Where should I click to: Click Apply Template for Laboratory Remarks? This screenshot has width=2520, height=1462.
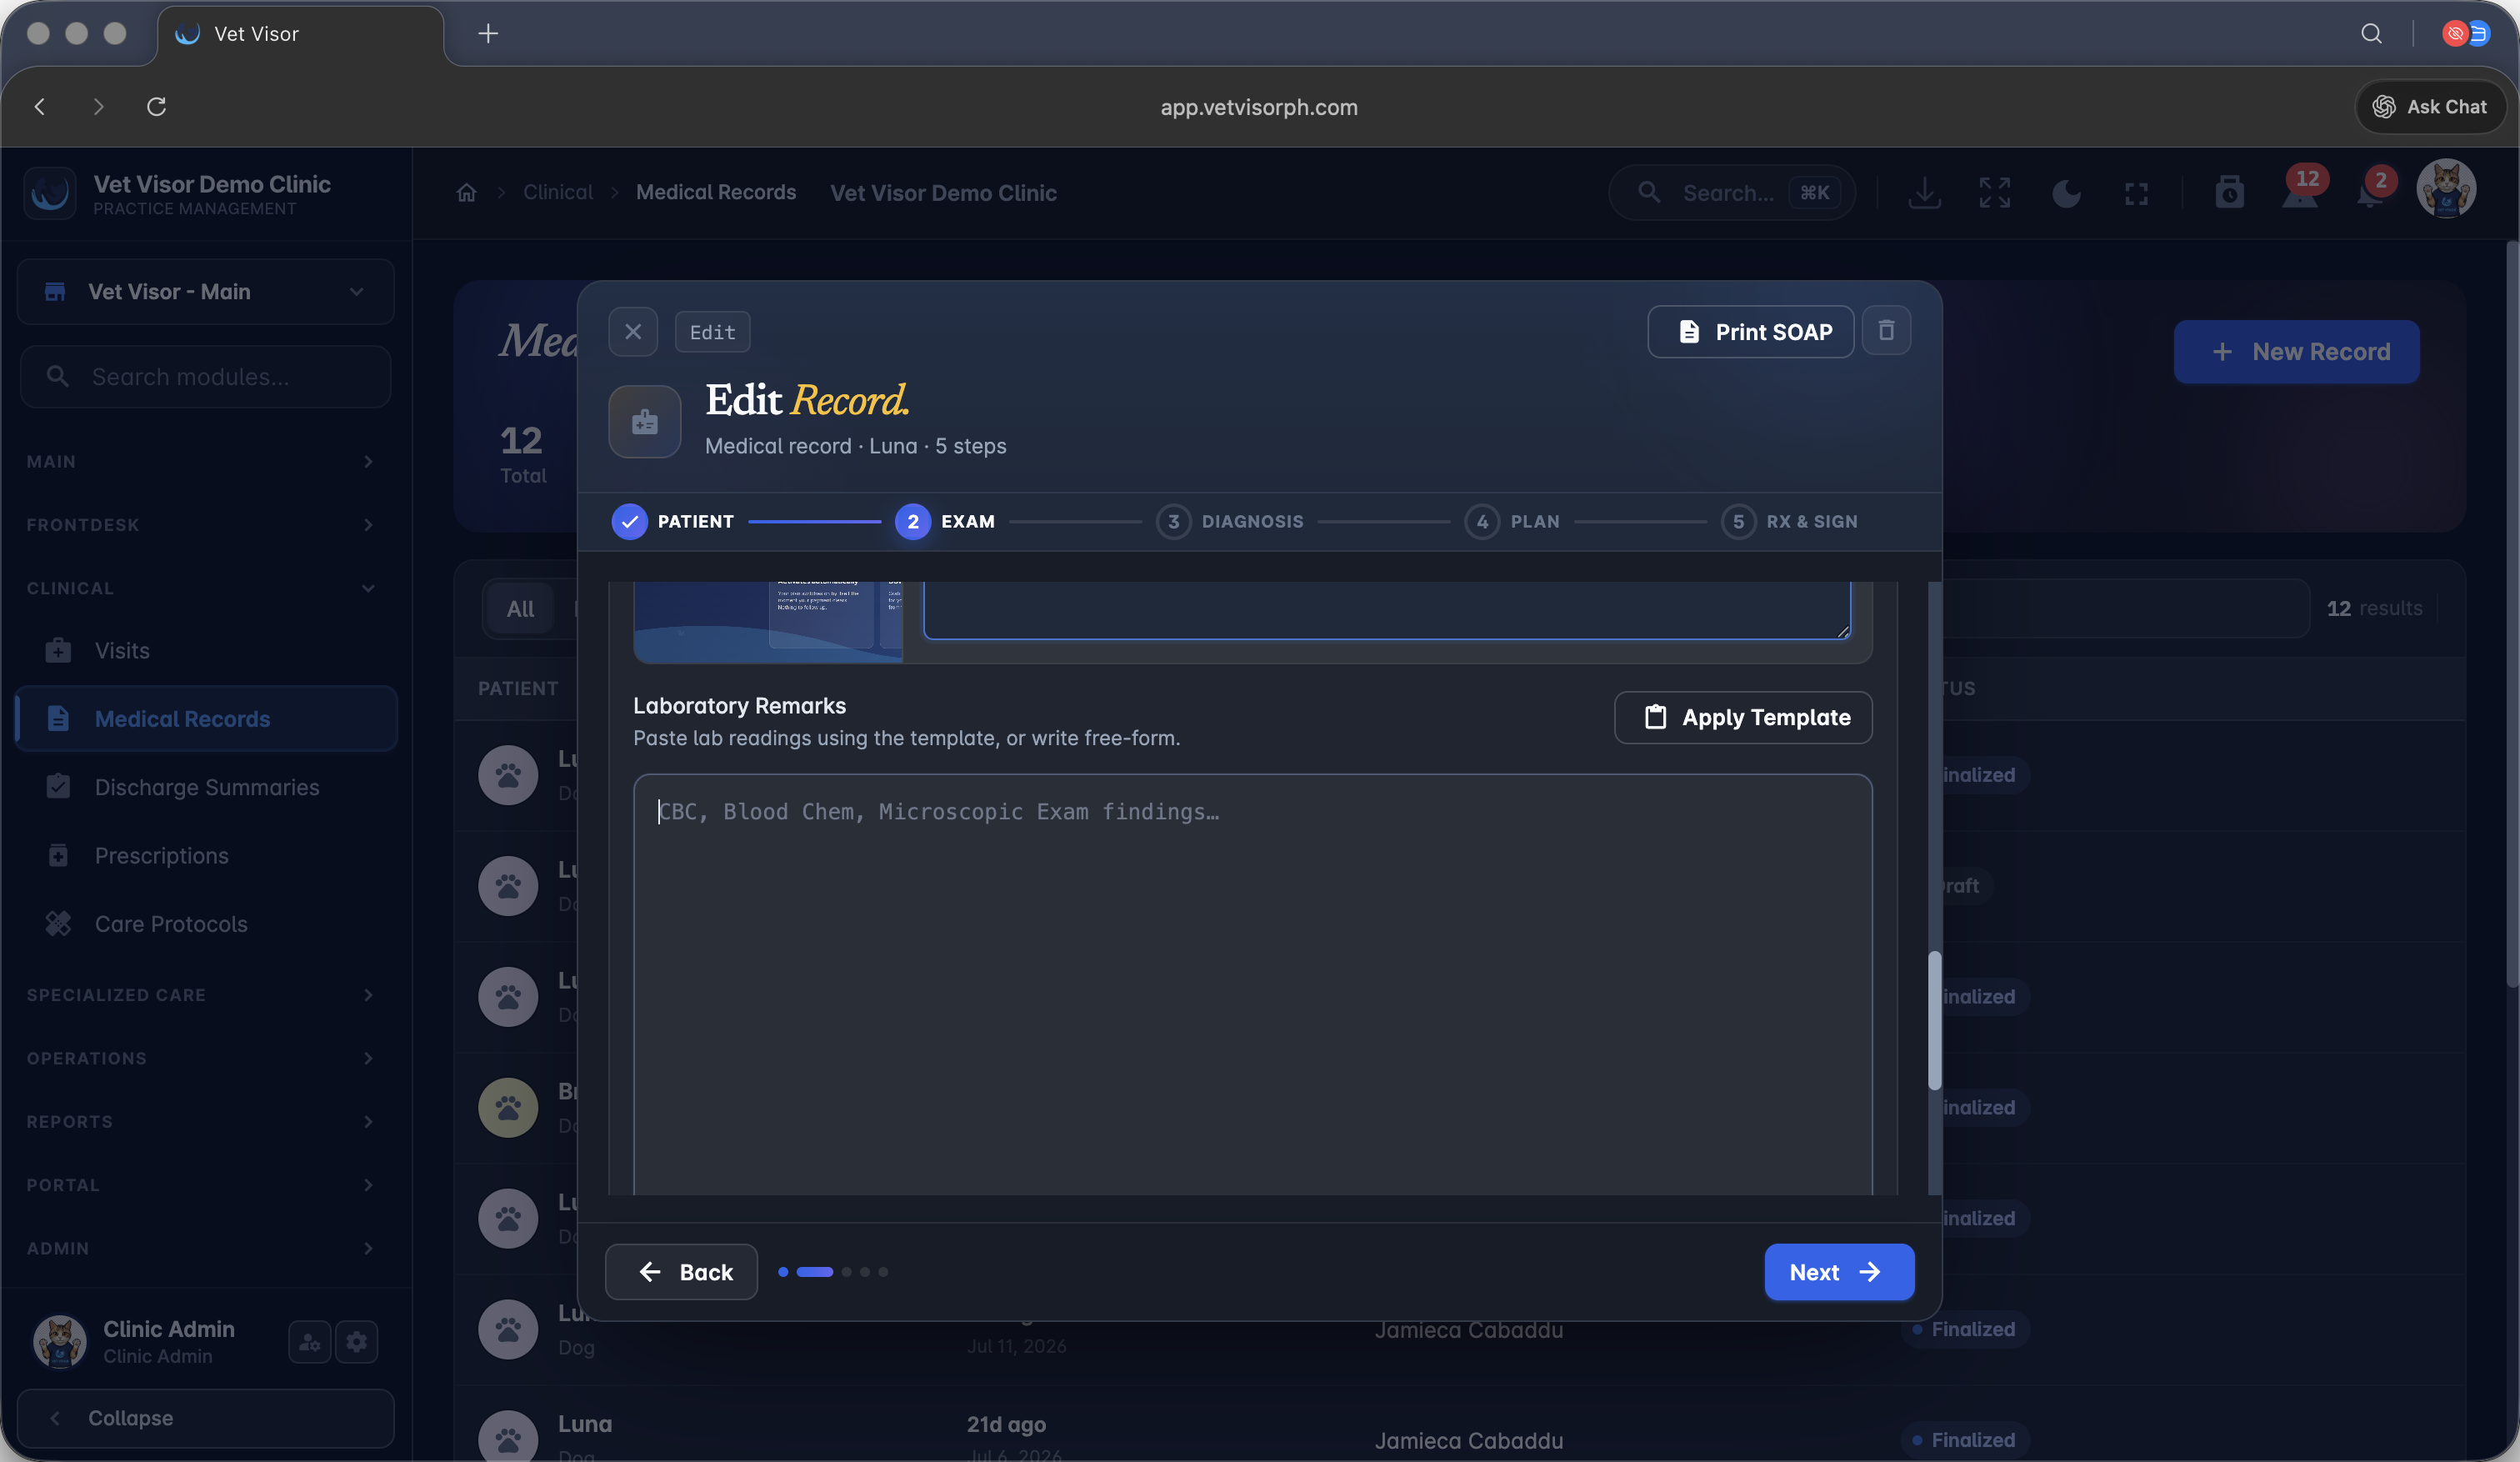pos(1743,717)
